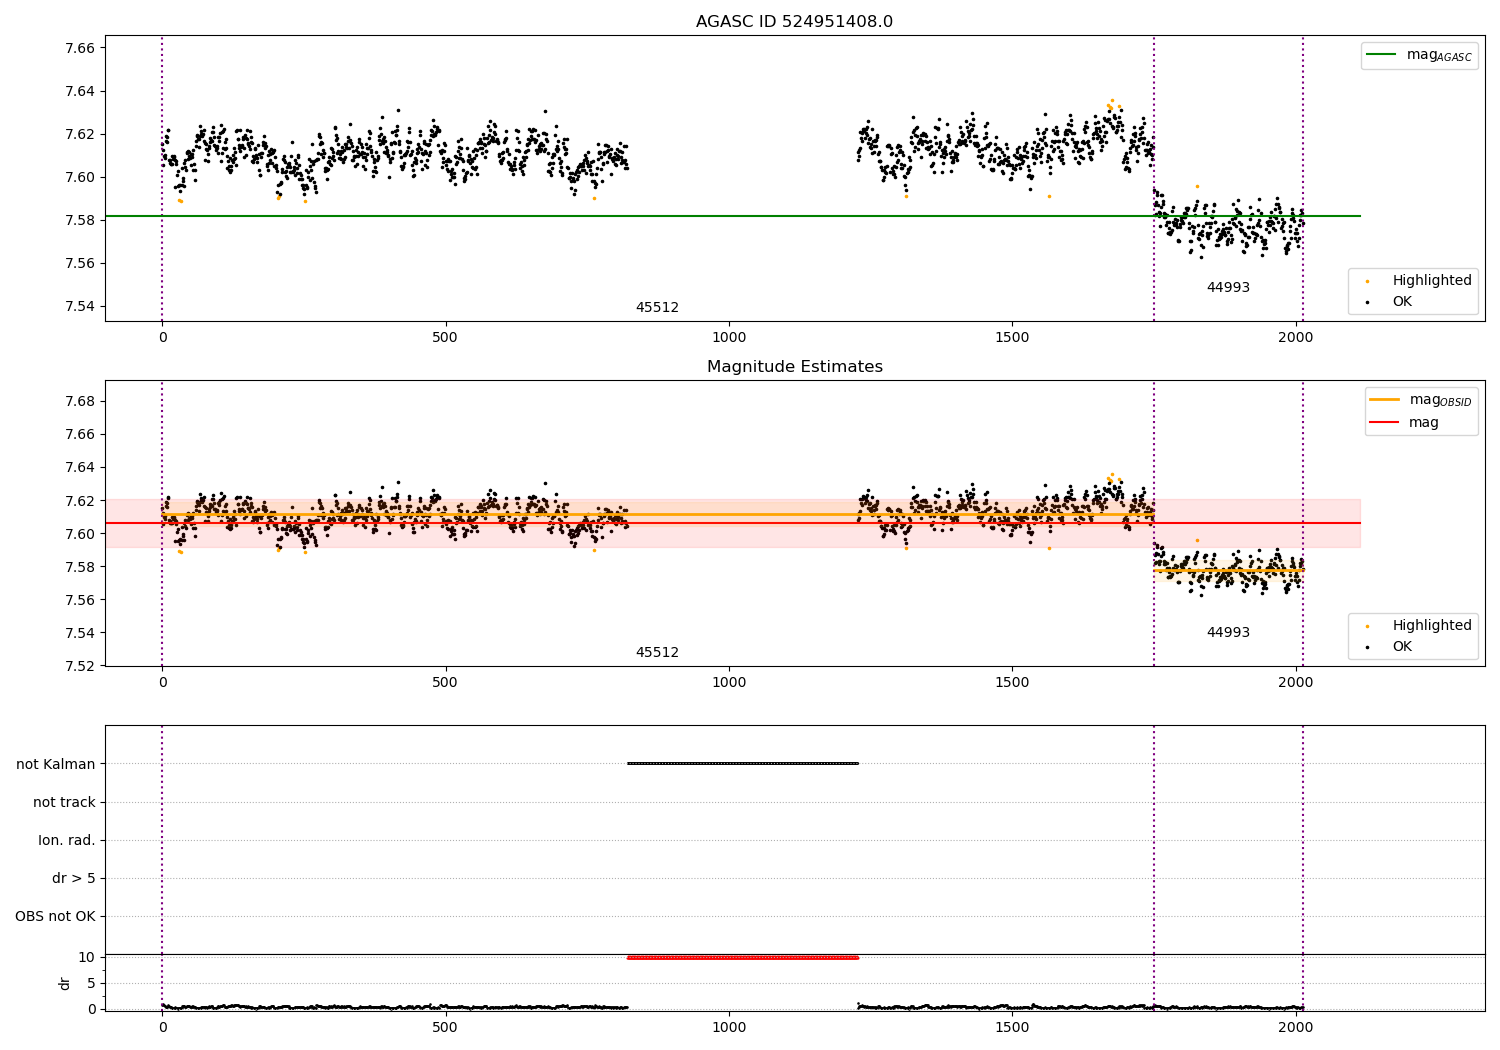Click the red dr line at value 10
1500x1050 pixels.
(x=743, y=958)
